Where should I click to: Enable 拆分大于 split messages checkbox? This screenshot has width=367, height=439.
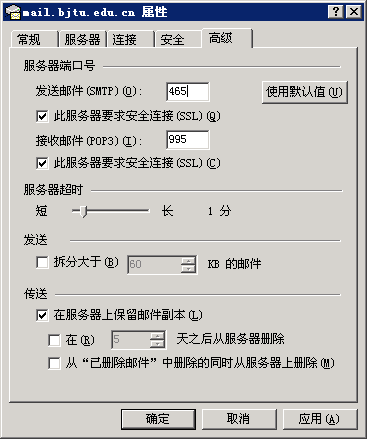pos(42,262)
